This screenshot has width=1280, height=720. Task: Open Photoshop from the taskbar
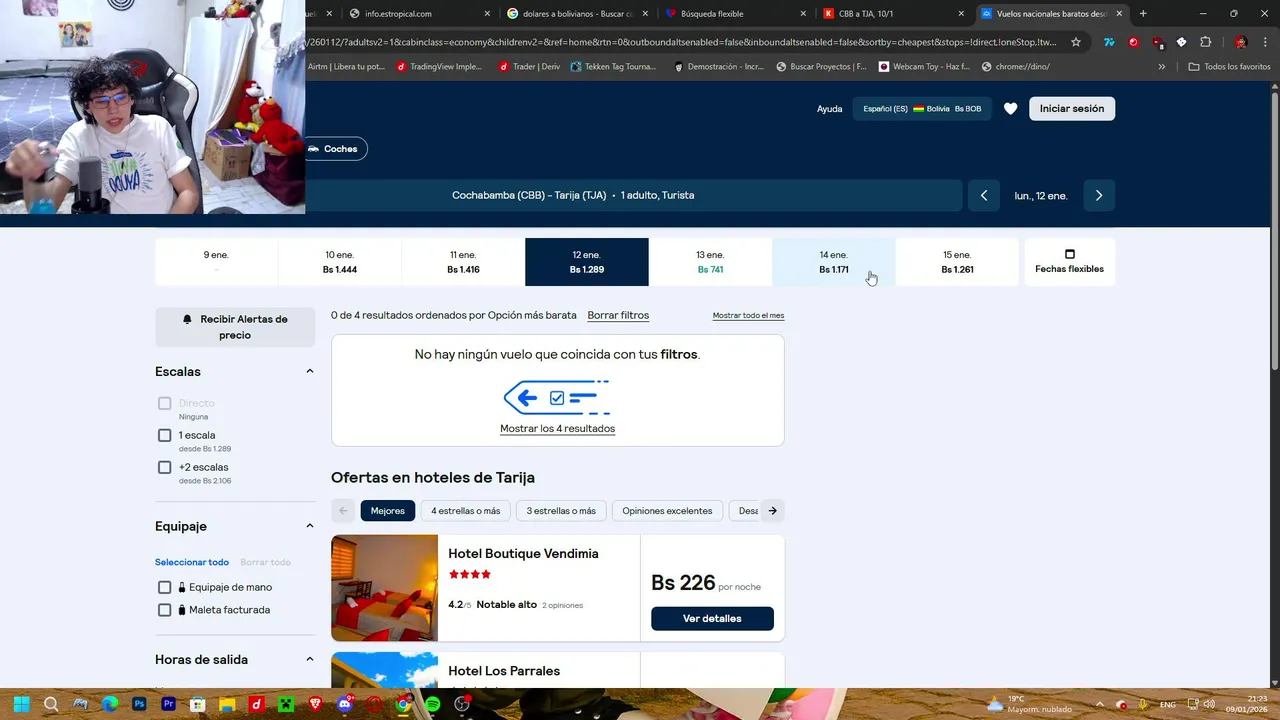point(139,704)
